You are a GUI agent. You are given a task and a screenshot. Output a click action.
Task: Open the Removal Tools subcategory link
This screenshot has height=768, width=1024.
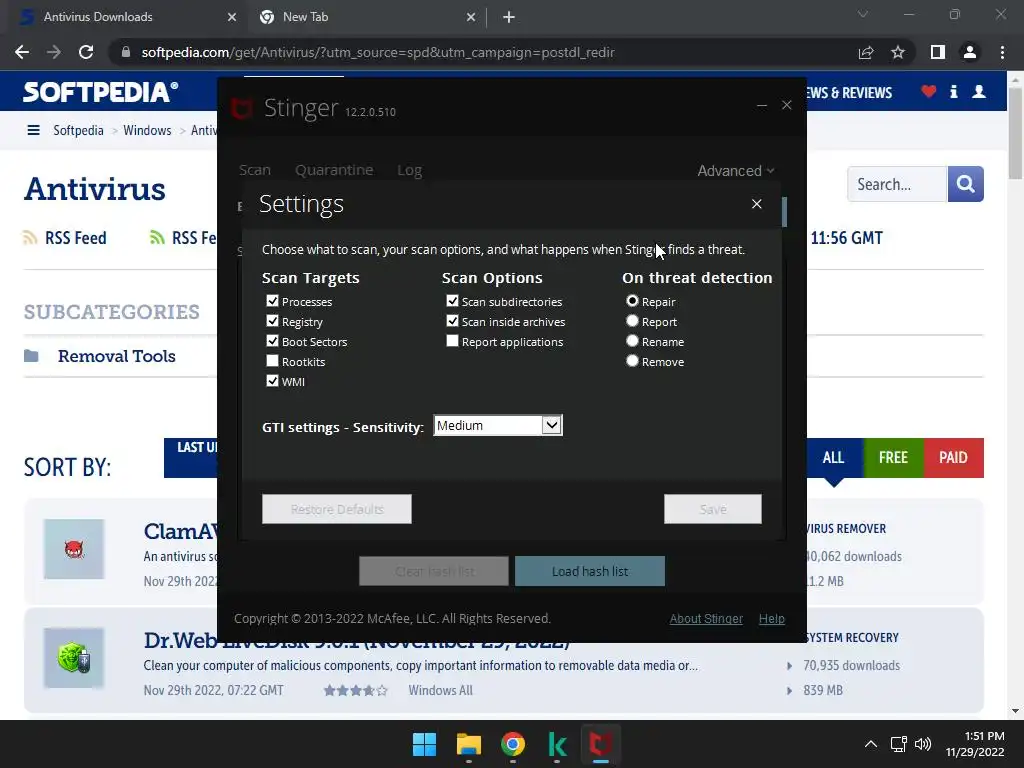(x=117, y=356)
